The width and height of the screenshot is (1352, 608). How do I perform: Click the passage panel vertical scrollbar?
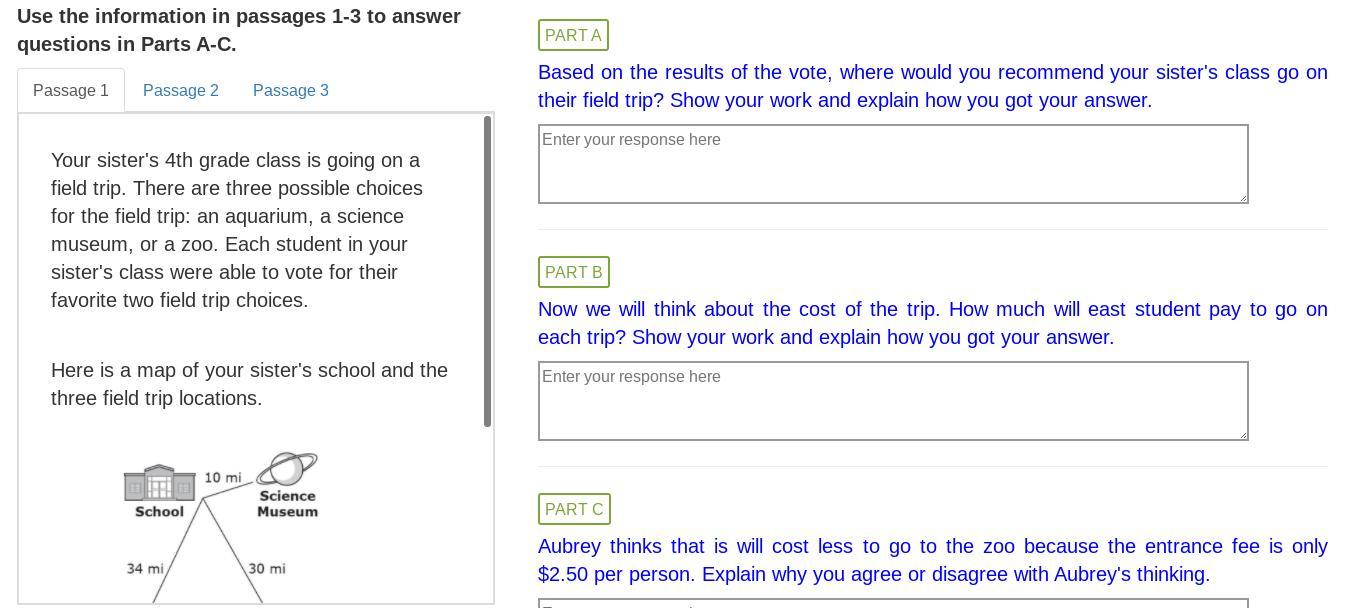(x=488, y=271)
